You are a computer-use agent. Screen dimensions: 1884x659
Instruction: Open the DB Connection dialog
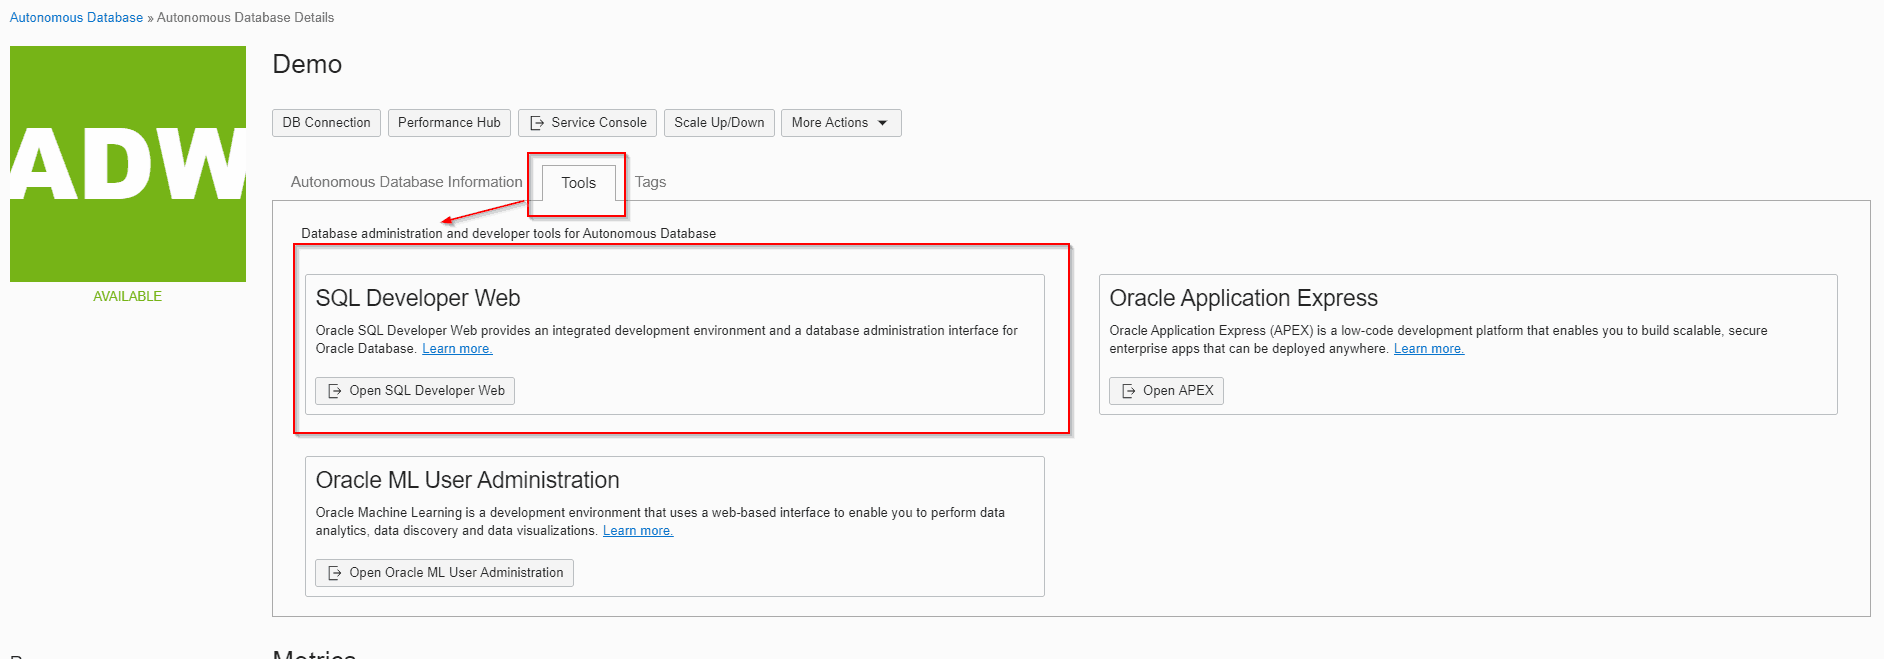click(x=326, y=123)
